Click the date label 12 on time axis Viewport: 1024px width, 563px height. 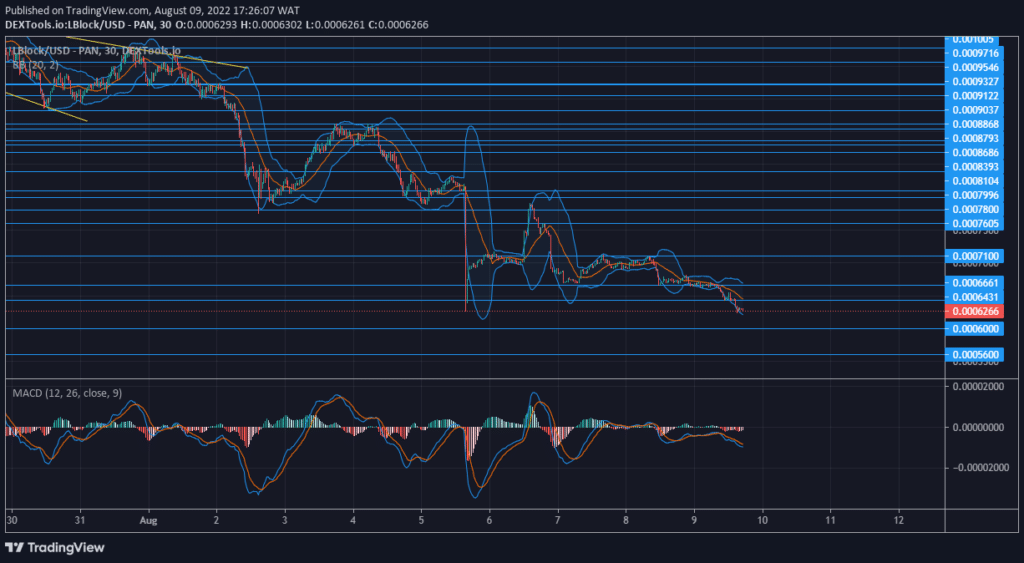click(x=899, y=521)
